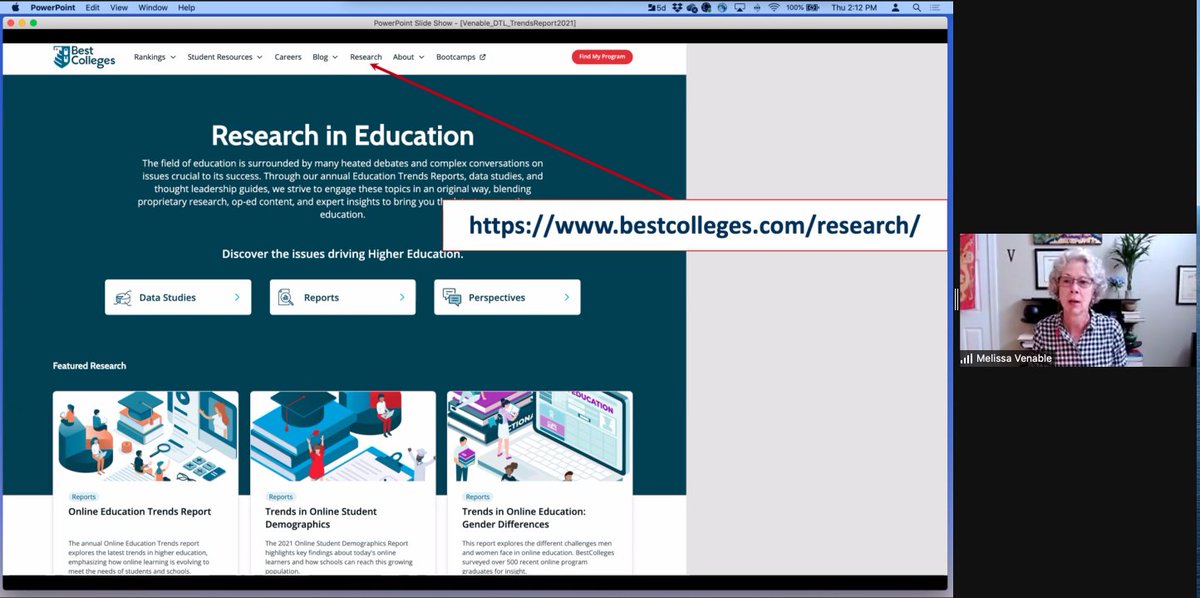
Task: Open Online Education Trends Report thumbnail
Action: click(146, 436)
